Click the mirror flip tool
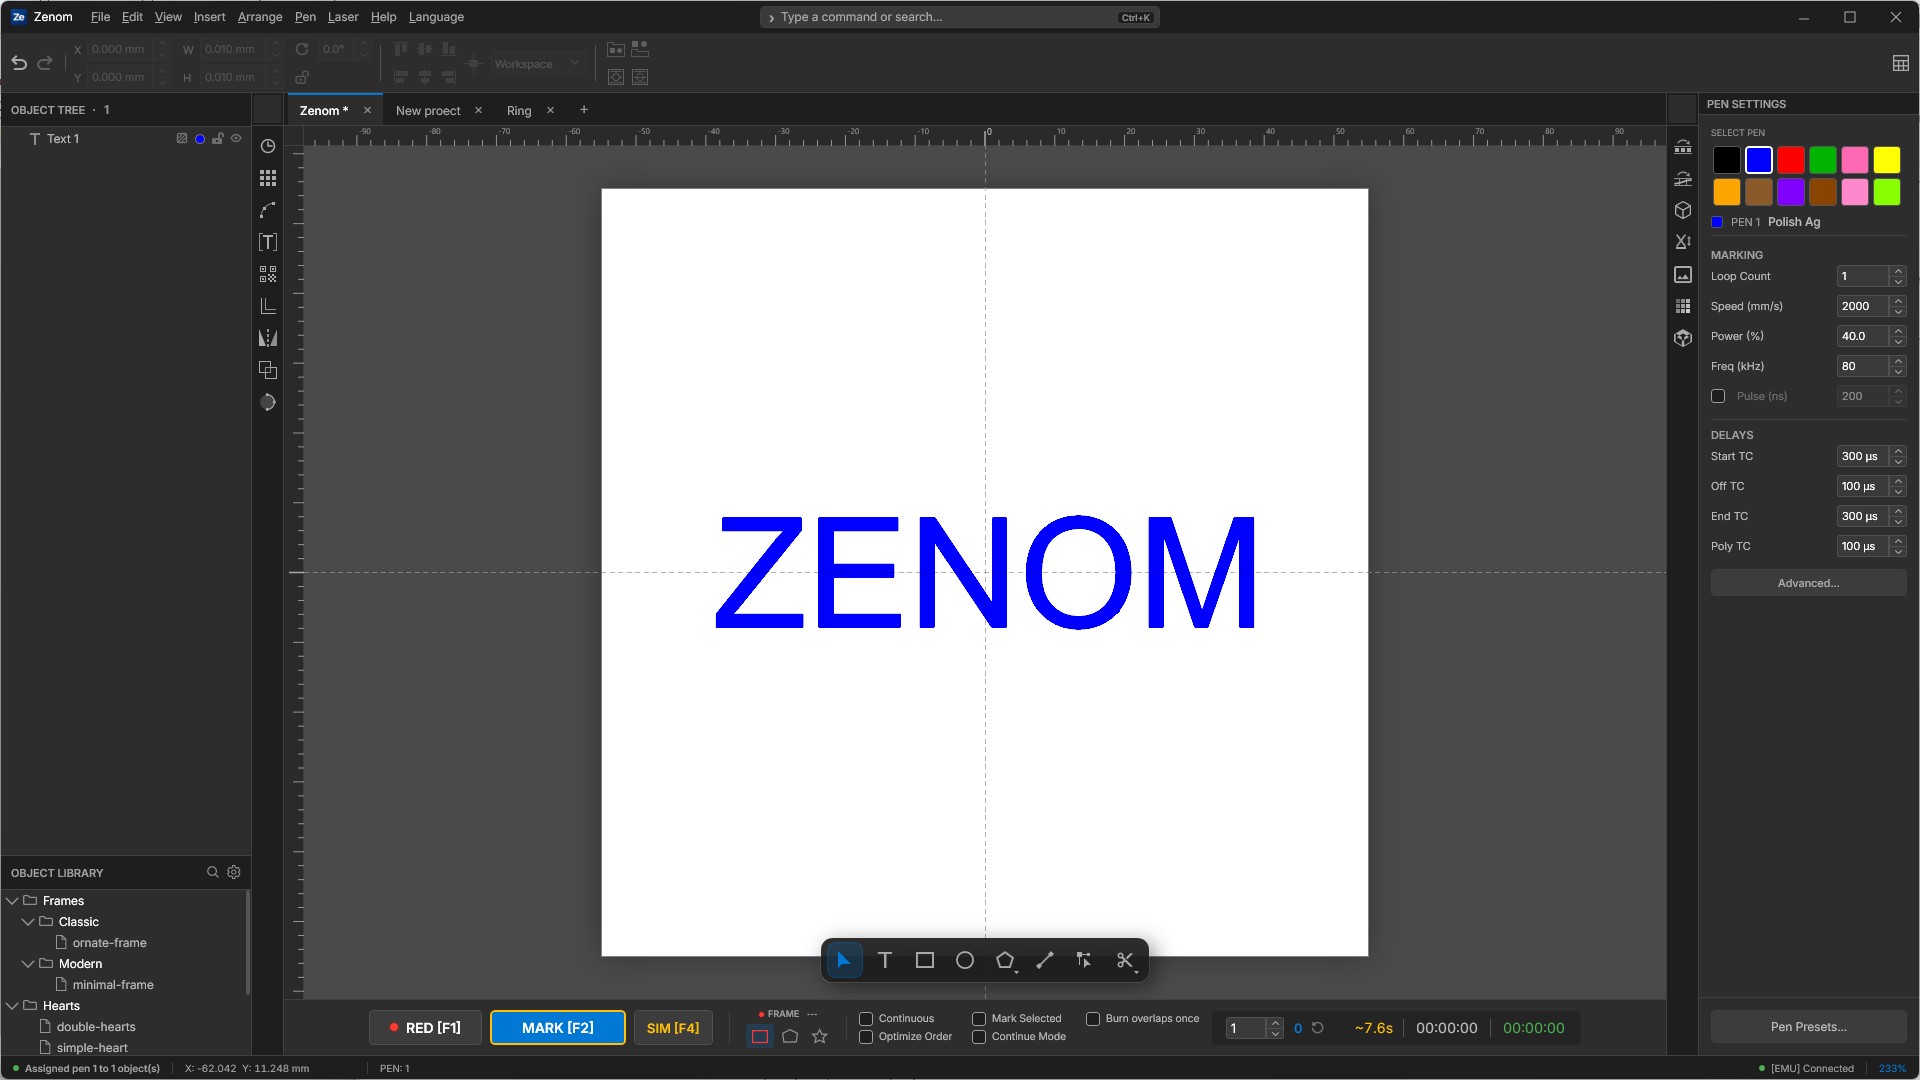 point(268,338)
